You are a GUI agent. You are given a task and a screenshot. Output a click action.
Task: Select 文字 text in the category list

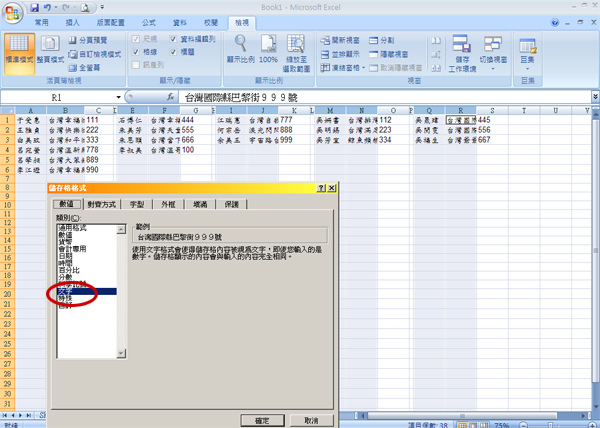87,291
